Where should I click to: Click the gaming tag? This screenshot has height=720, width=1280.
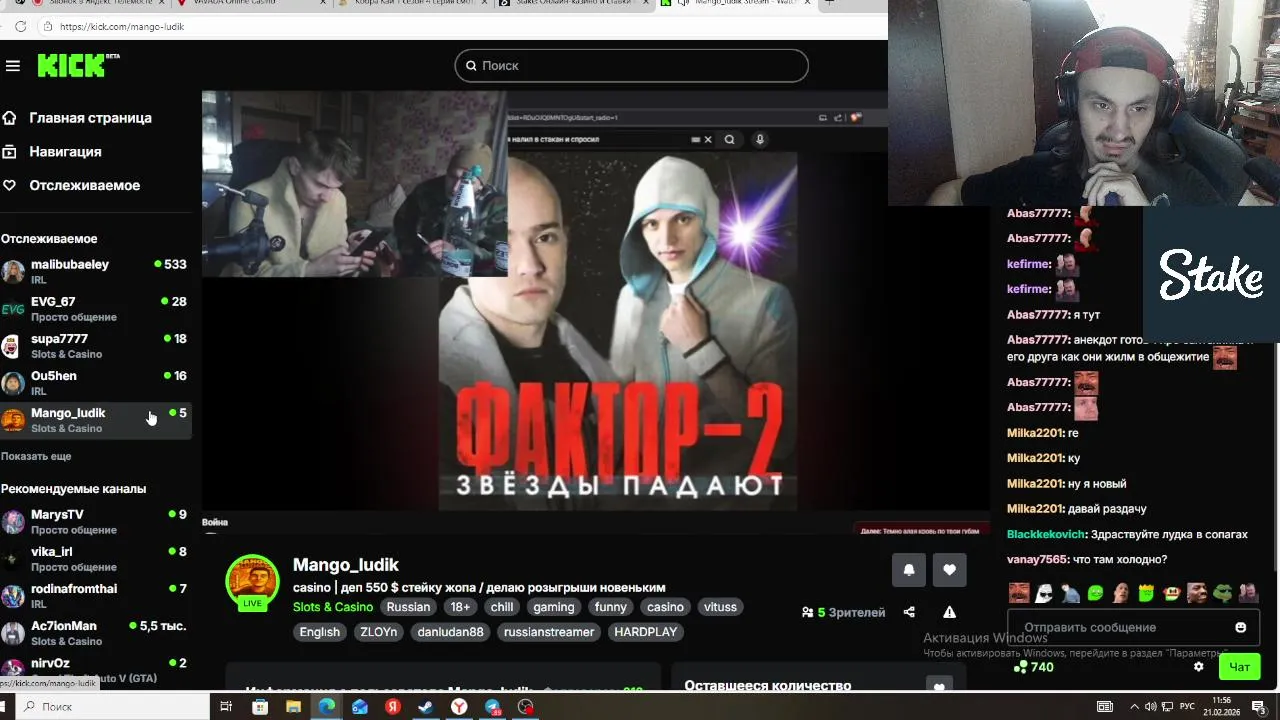[x=554, y=607]
